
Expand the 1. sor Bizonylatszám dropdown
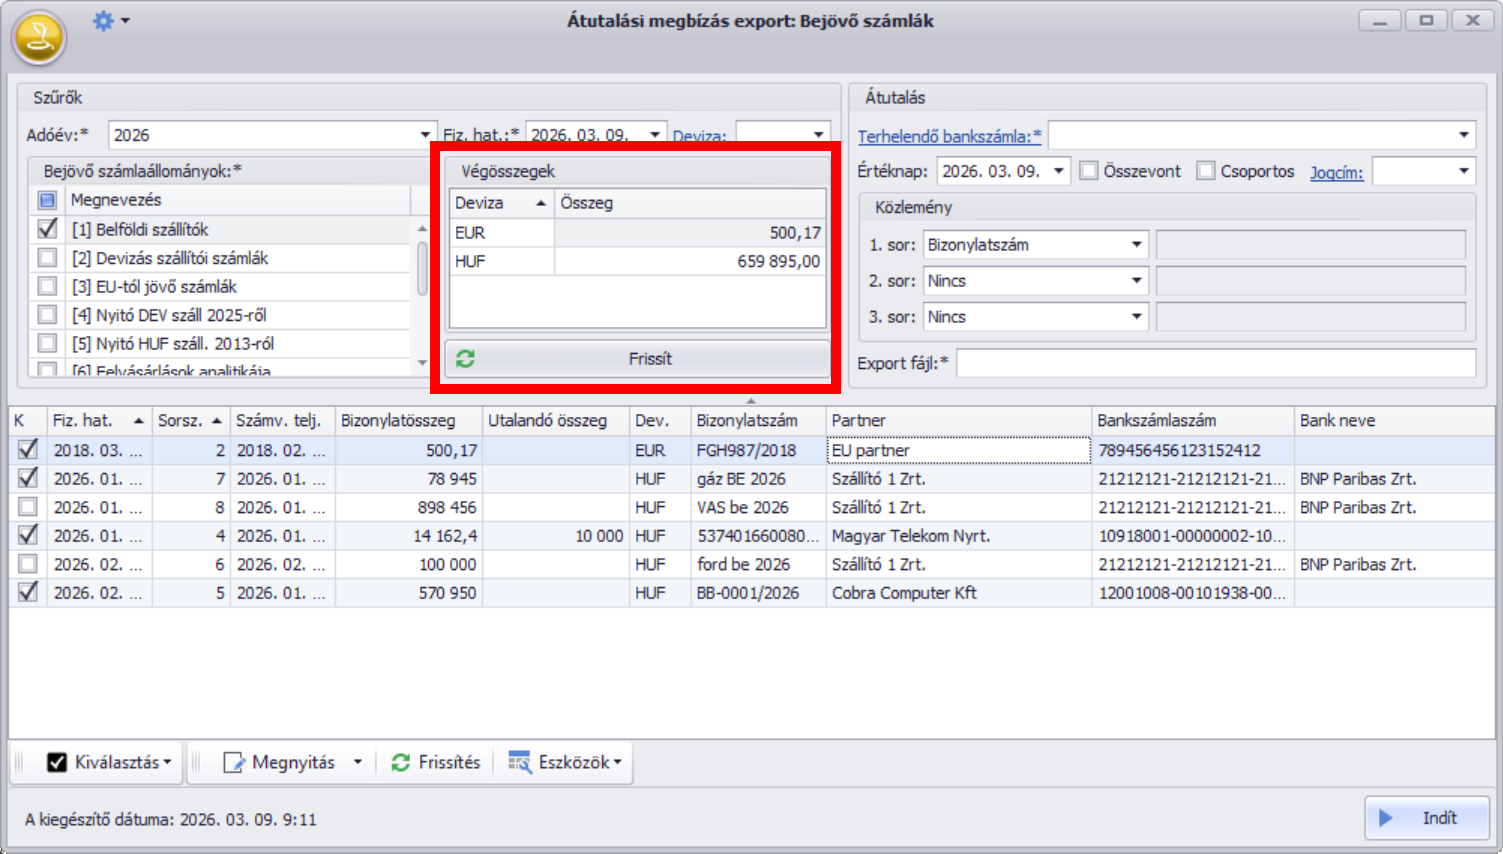(1136, 245)
